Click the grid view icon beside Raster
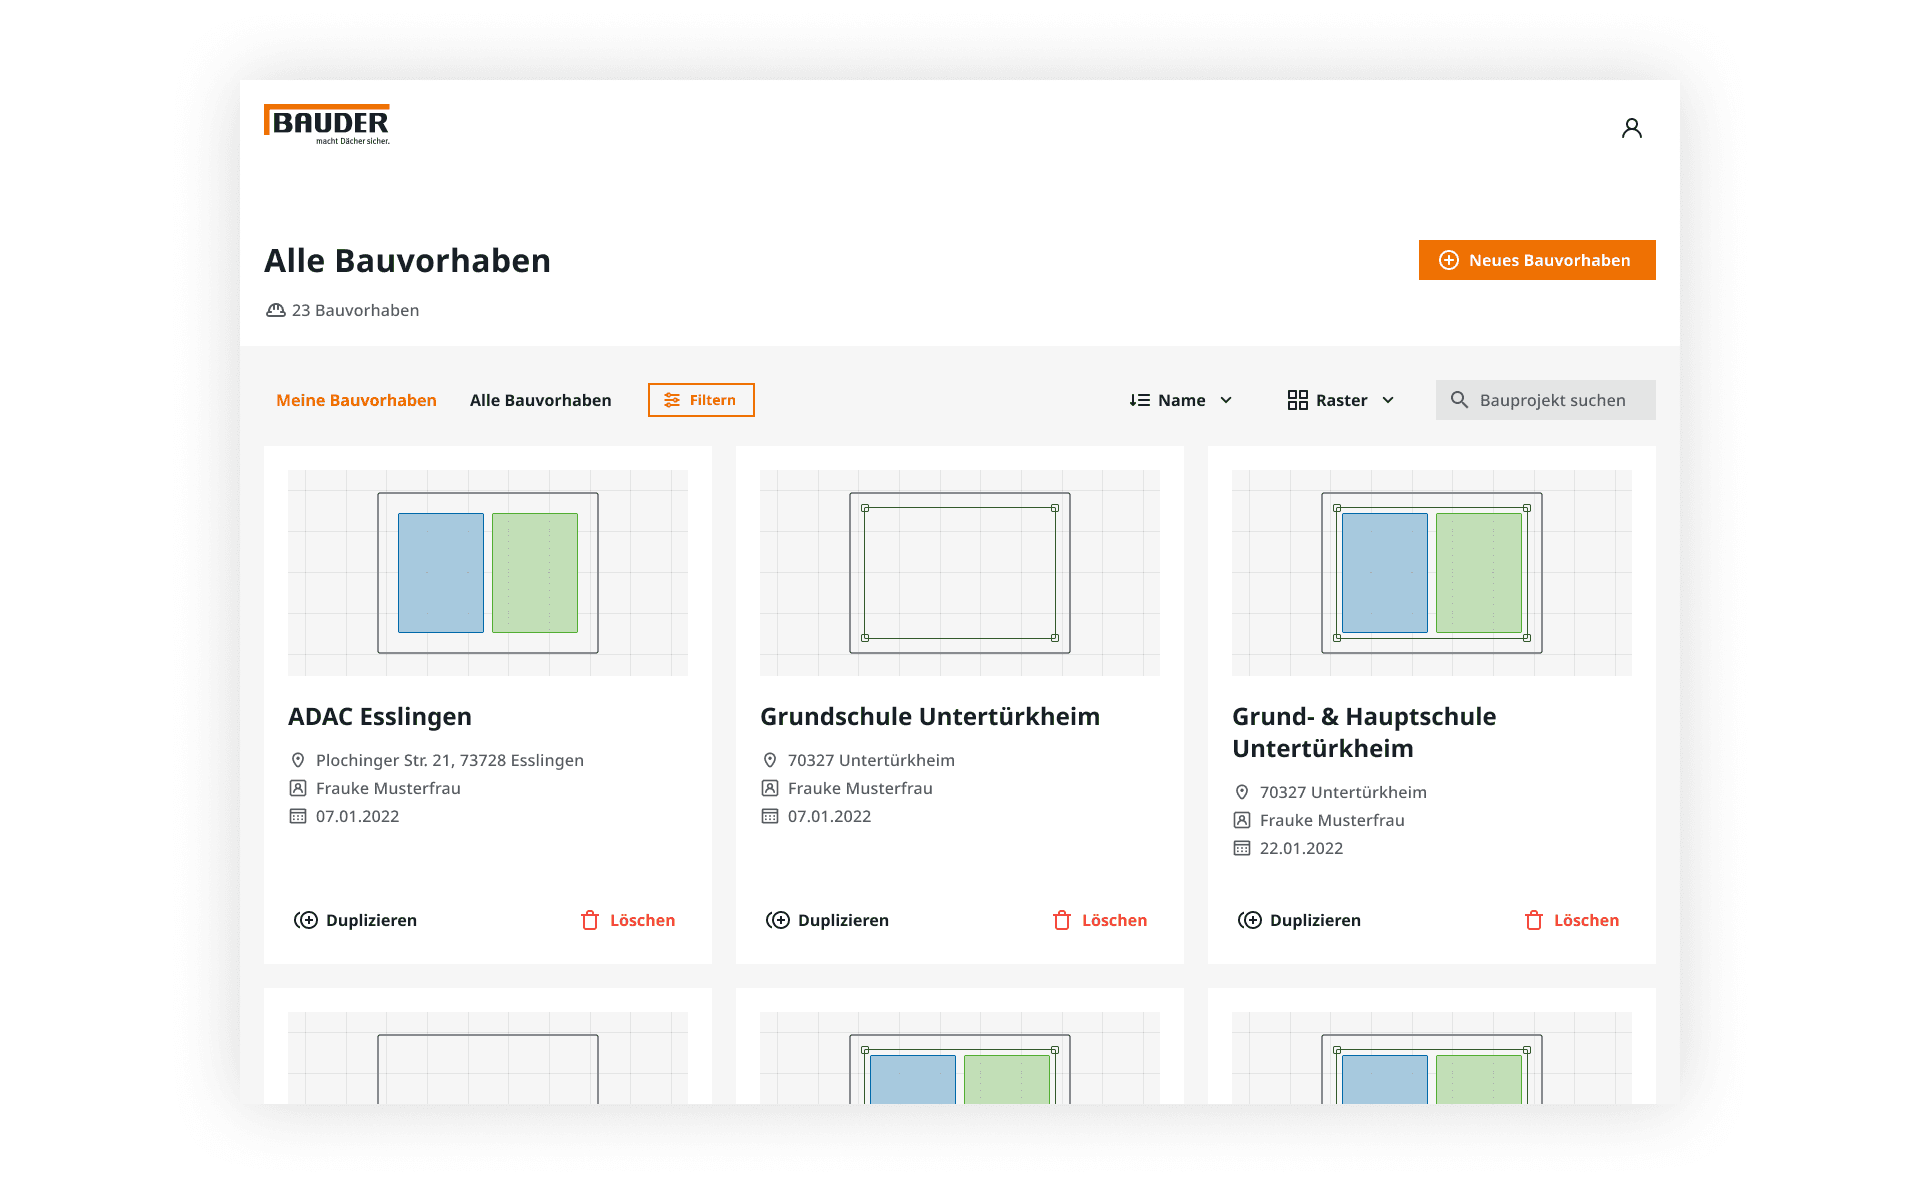 [x=1297, y=400]
